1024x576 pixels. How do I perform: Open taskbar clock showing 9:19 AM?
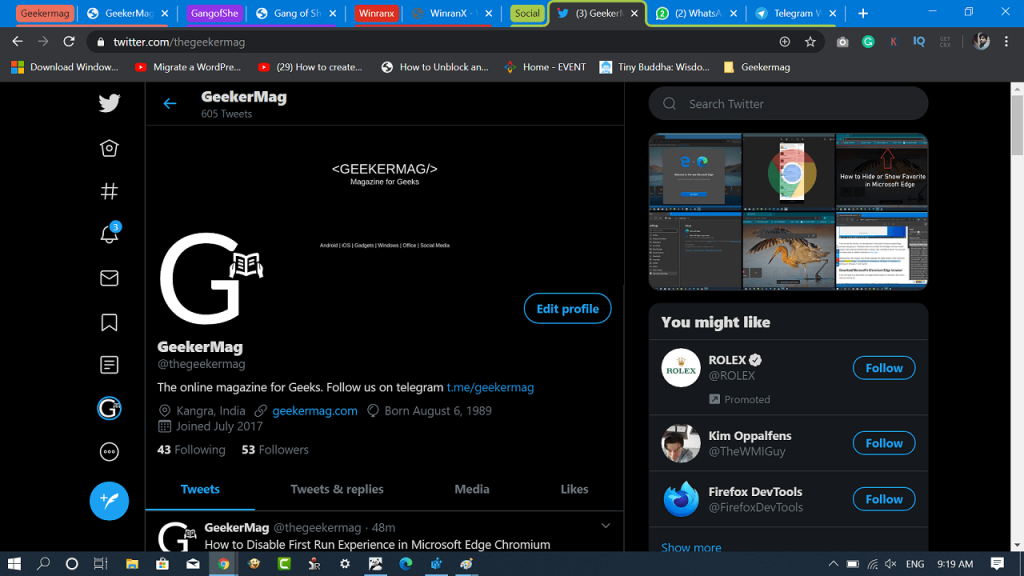point(955,564)
